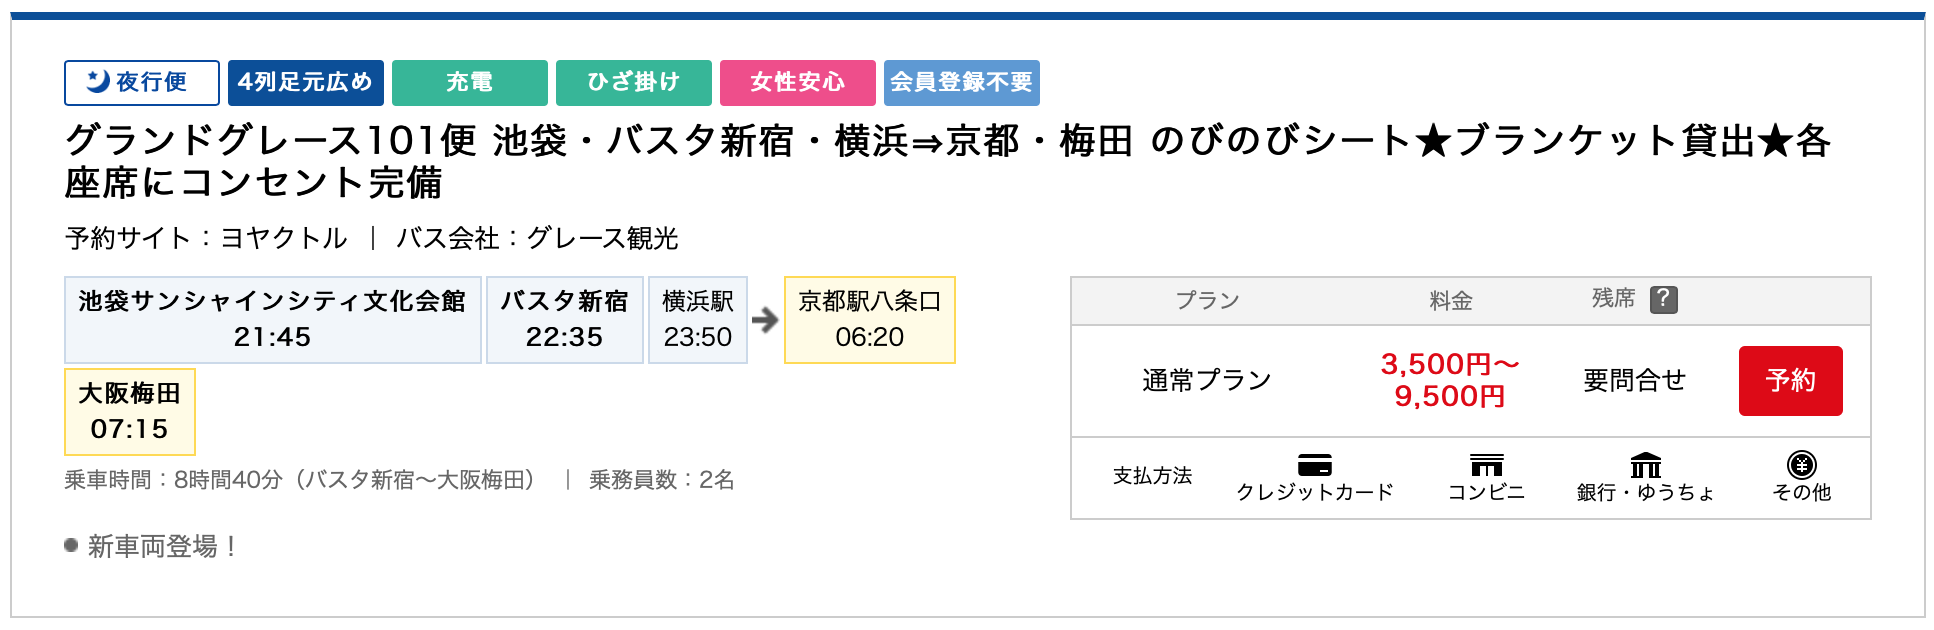
Task: Select the 横浜駅 23:50 boarding stop
Action: tap(697, 320)
